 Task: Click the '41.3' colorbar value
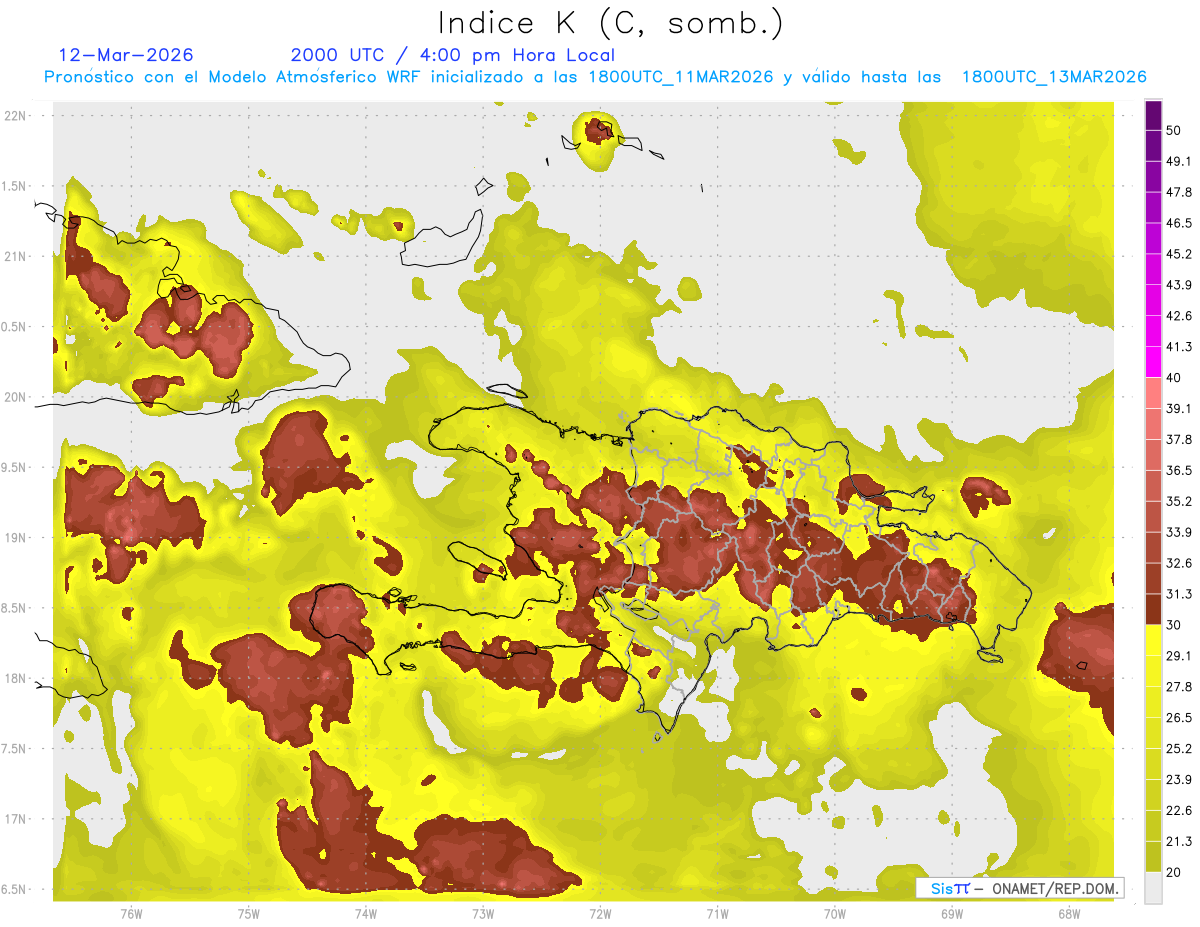pos(1180,347)
